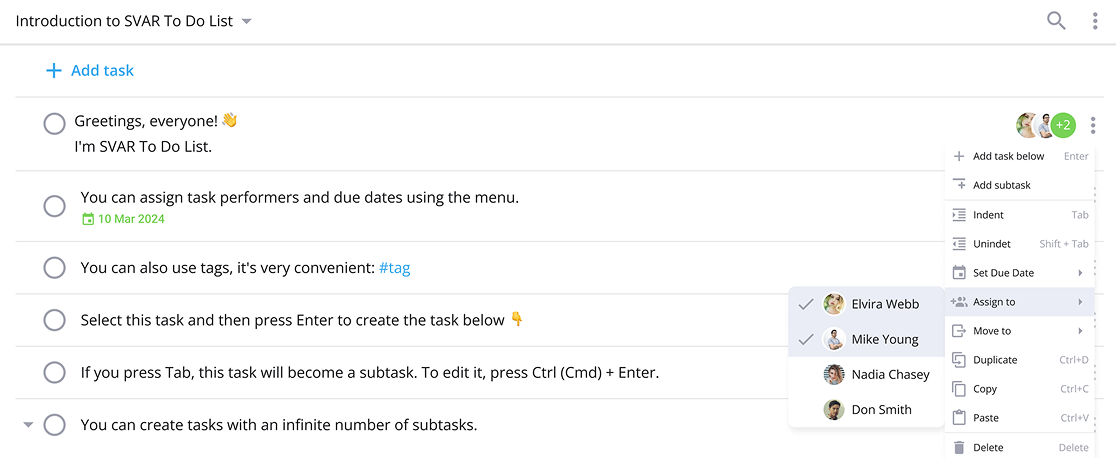Check off the tags convenience task
1116x458 pixels.
(55, 268)
